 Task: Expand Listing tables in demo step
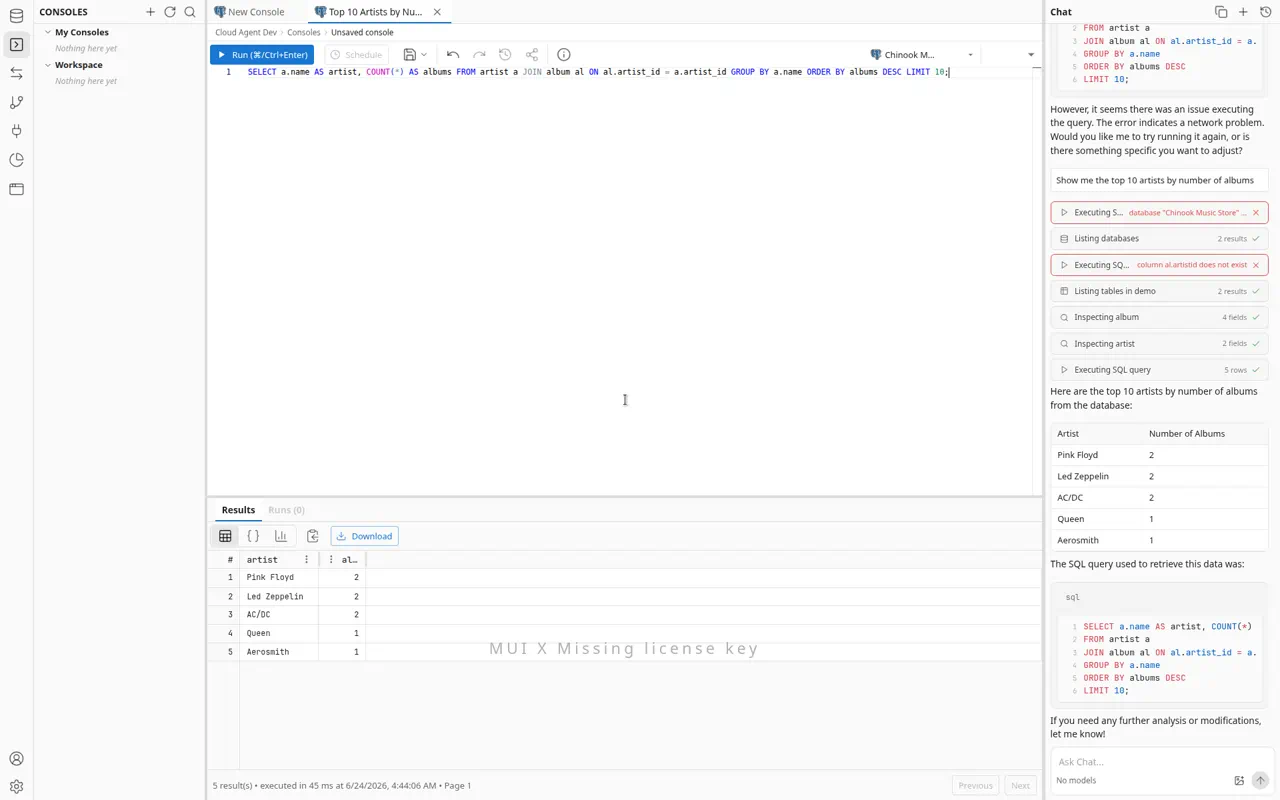pos(1159,291)
